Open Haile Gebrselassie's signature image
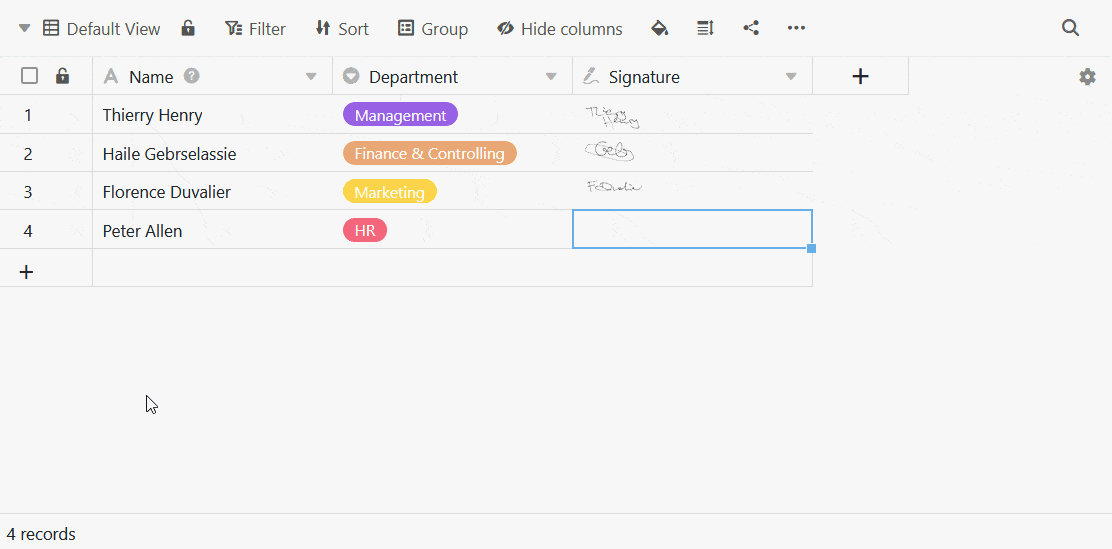Screen dimensions: 1112x549 click(x=609, y=150)
